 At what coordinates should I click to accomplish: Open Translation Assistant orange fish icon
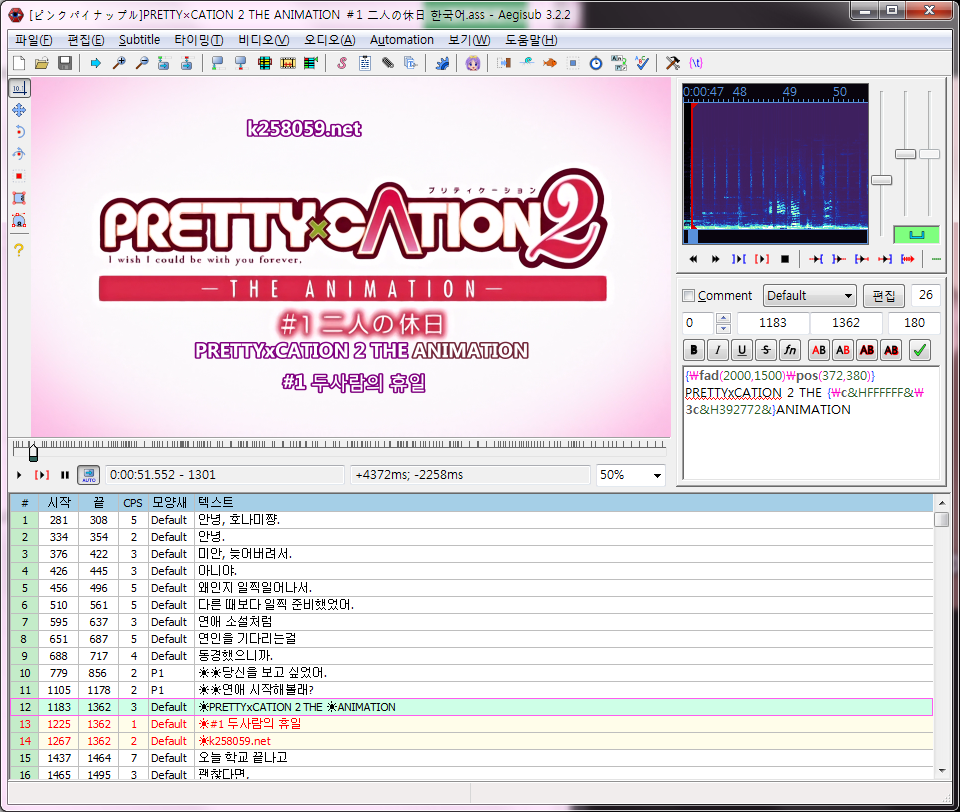(x=550, y=63)
